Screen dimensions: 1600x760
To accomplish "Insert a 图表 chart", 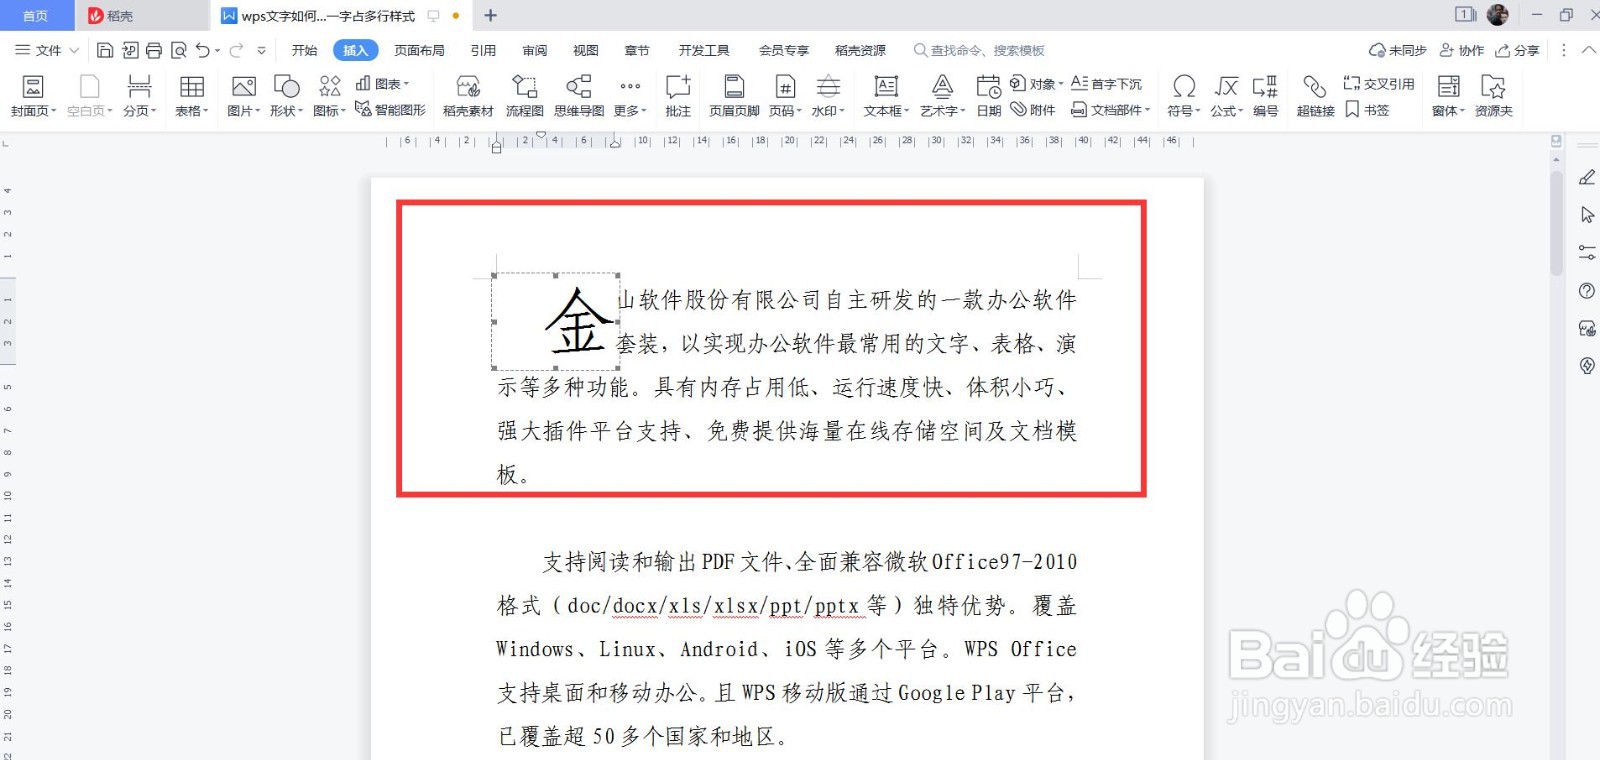I will 383,84.
